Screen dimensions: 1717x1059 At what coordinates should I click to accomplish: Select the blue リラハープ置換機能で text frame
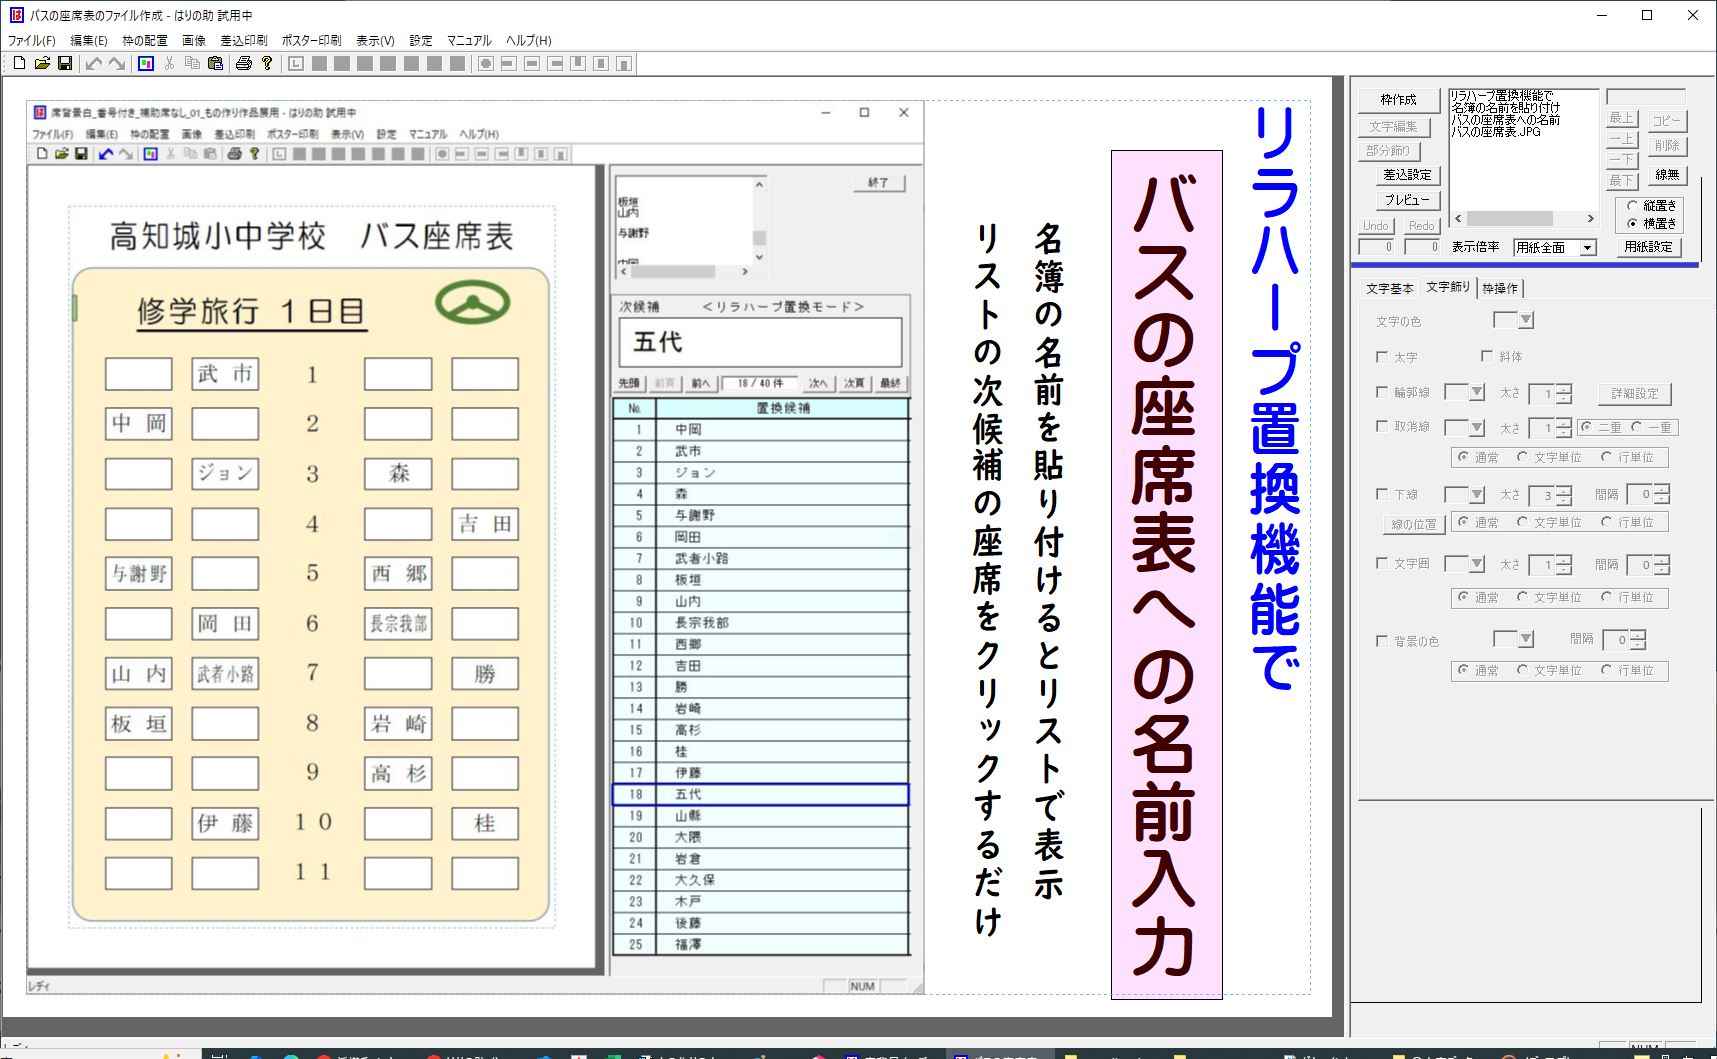[1275, 398]
